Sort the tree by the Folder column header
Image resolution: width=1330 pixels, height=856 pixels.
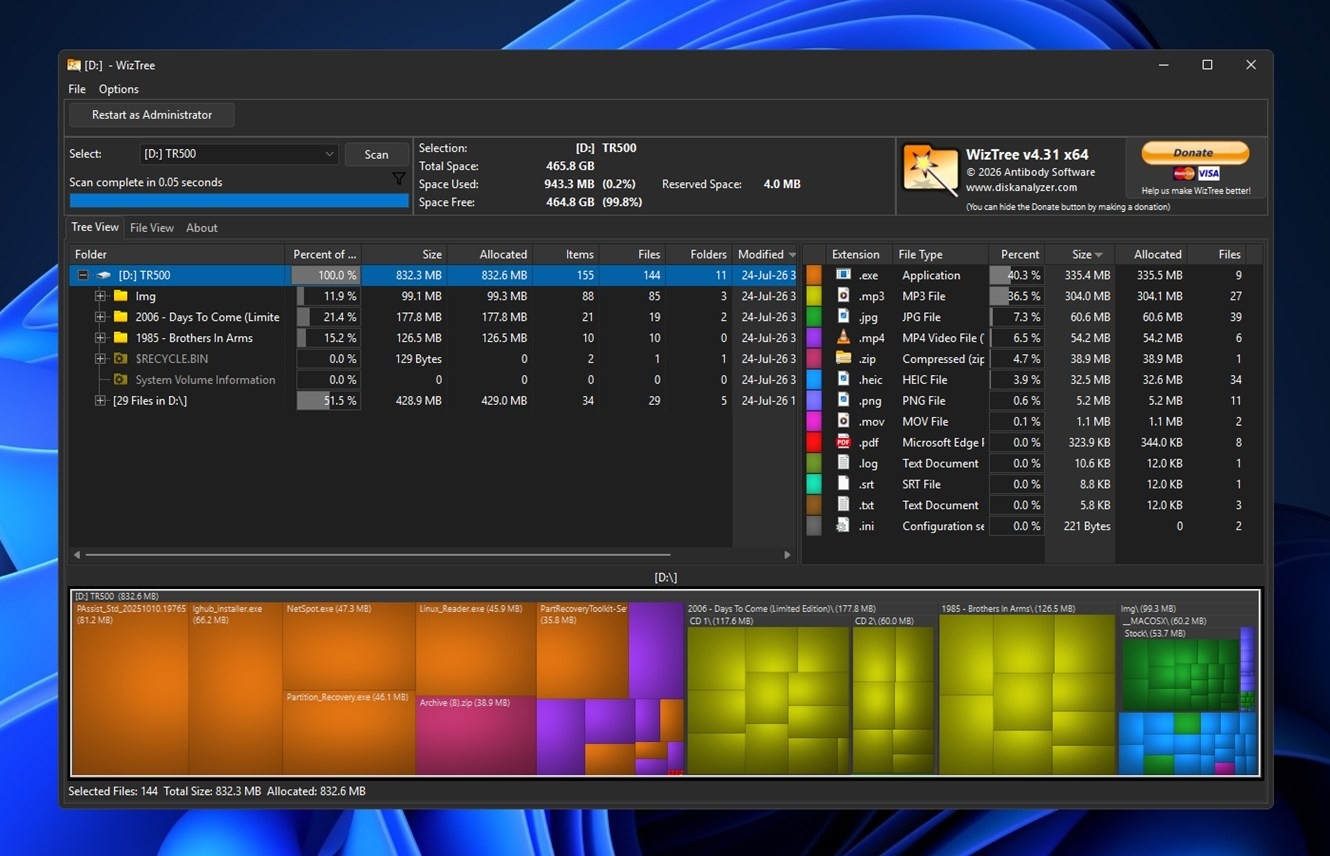tap(177, 255)
